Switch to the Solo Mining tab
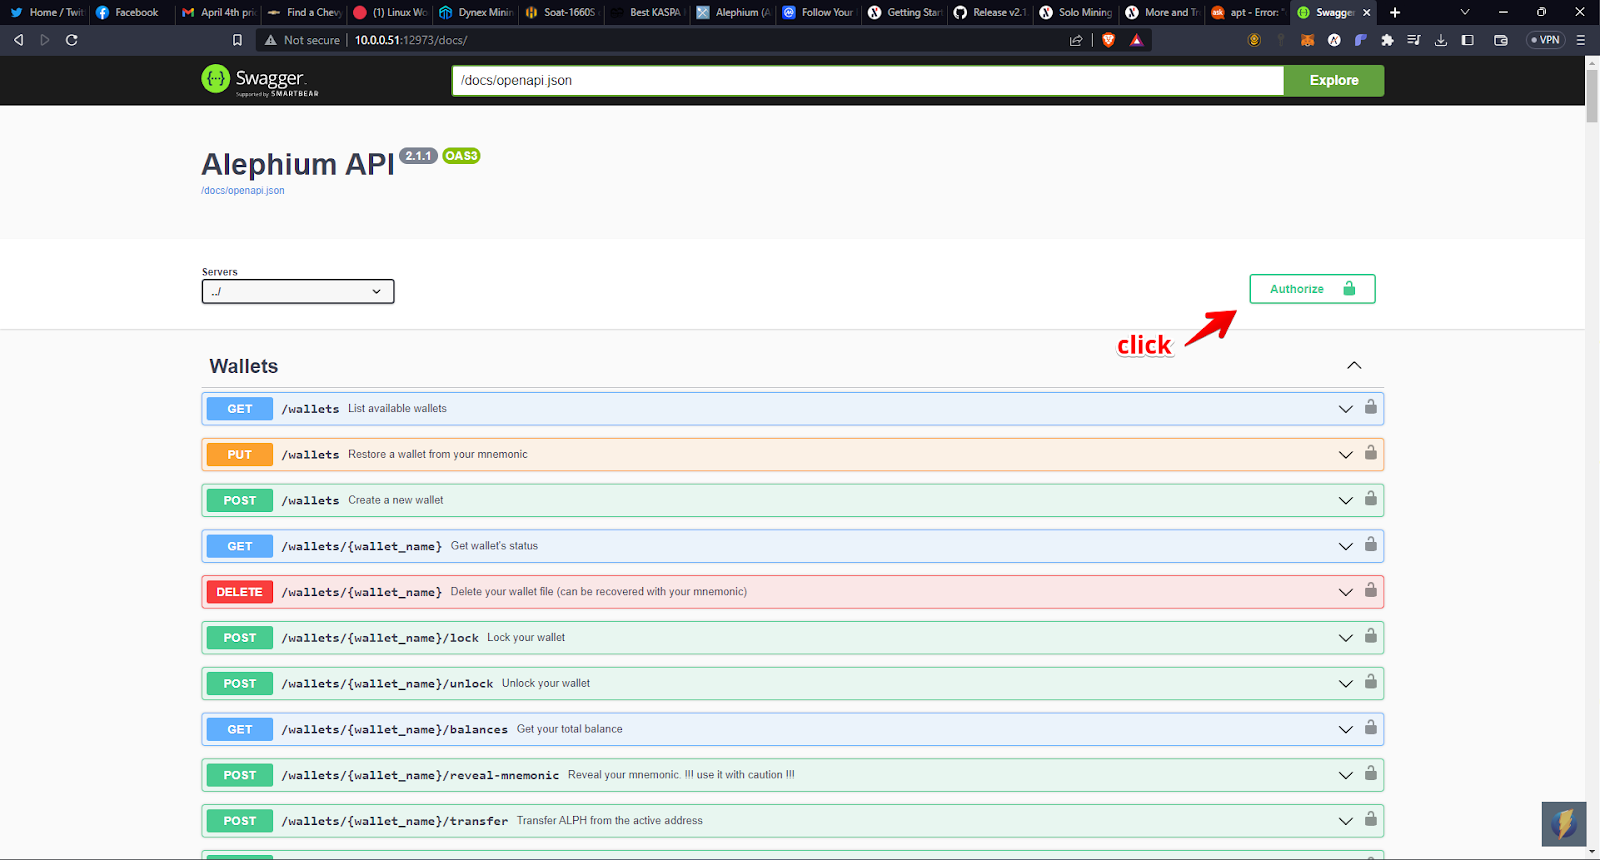This screenshot has width=1600, height=860. pos(1076,12)
